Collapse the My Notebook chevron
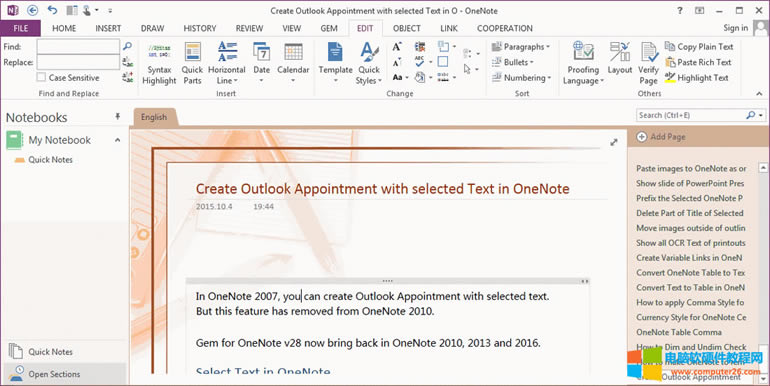The image size is (770, 386). (117, 140)
